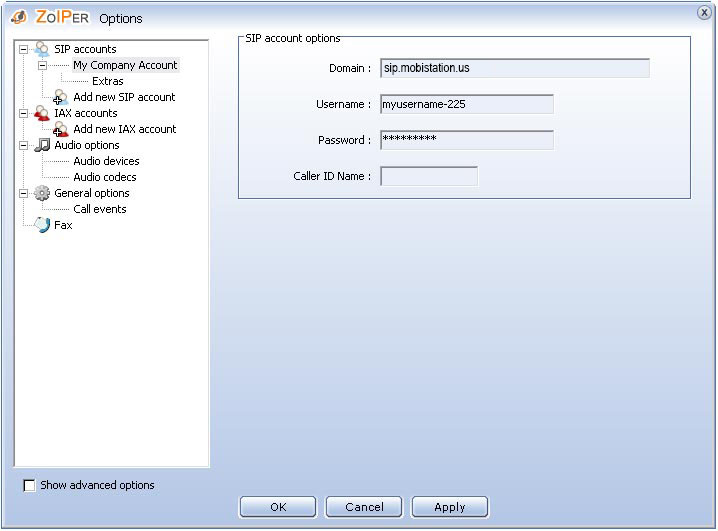Select Audio options label in tree
The width and height of the screenshot is (718, 531).
tap(87, 145)
